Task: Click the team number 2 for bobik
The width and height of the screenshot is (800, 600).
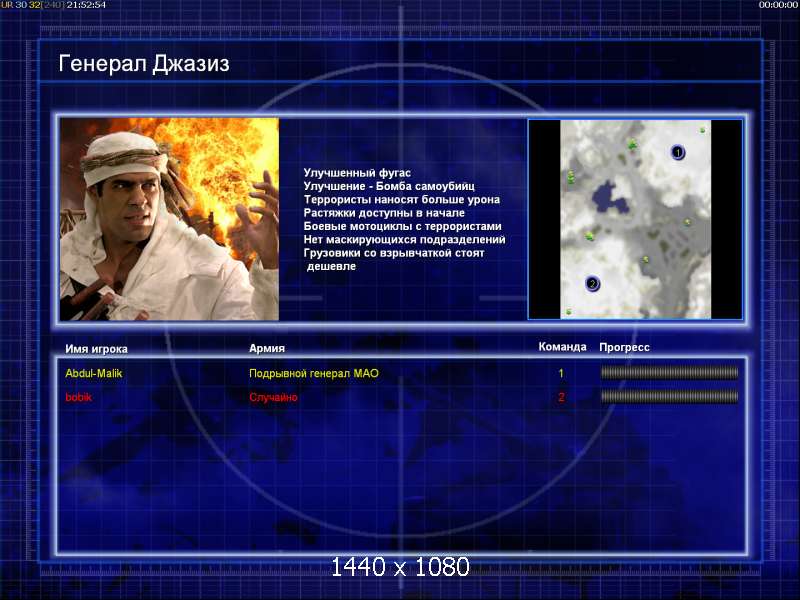Action: pos(561,397)
